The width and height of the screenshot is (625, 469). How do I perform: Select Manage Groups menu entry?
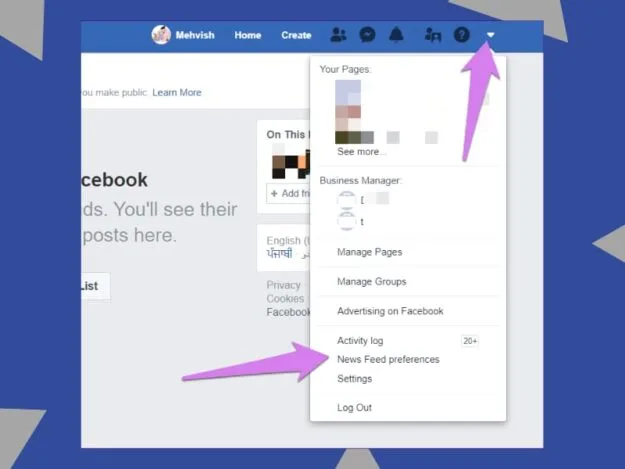tap(371, 282)
